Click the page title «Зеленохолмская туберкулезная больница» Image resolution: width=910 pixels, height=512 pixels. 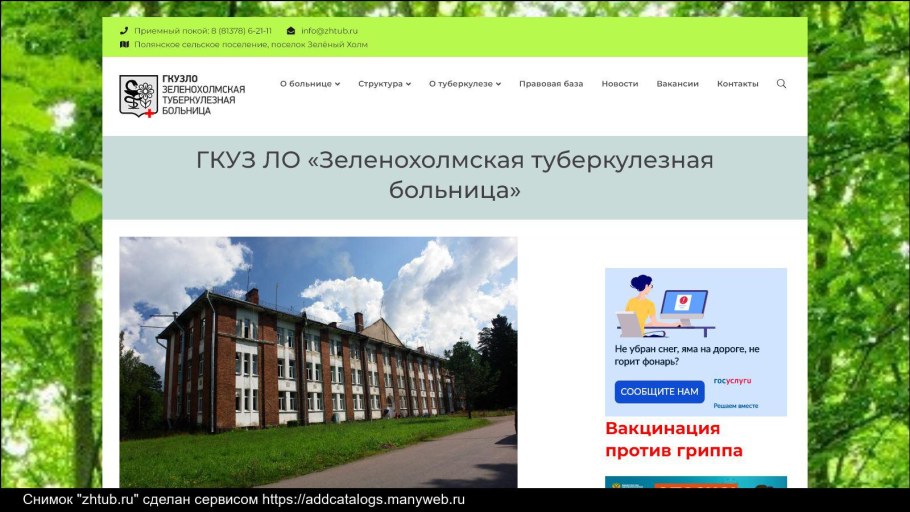pos(454,175)
